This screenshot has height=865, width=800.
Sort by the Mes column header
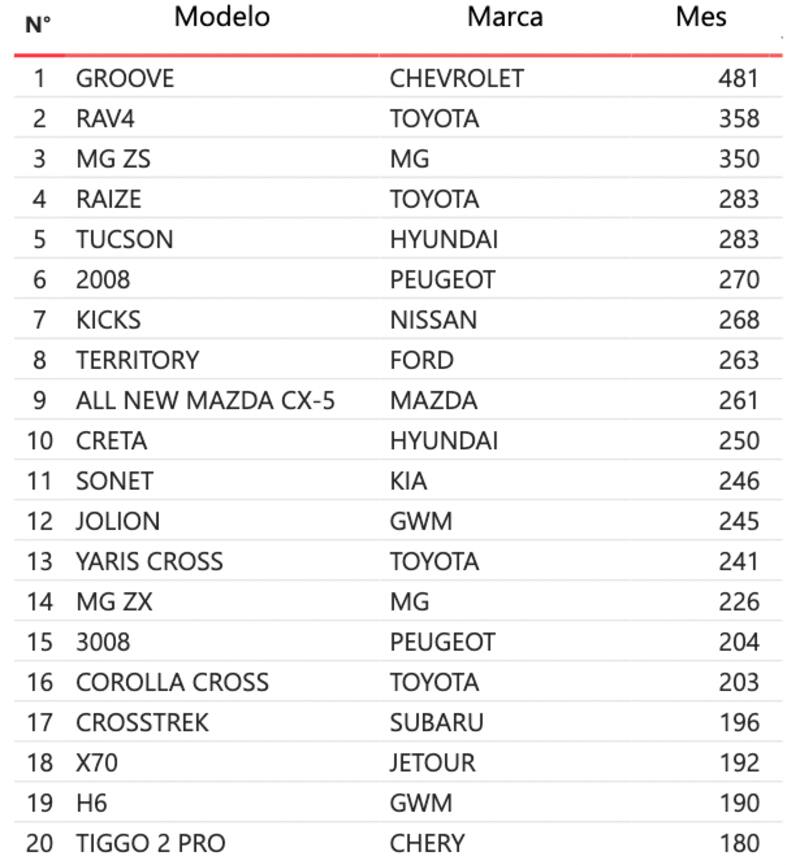coord(701,17)
